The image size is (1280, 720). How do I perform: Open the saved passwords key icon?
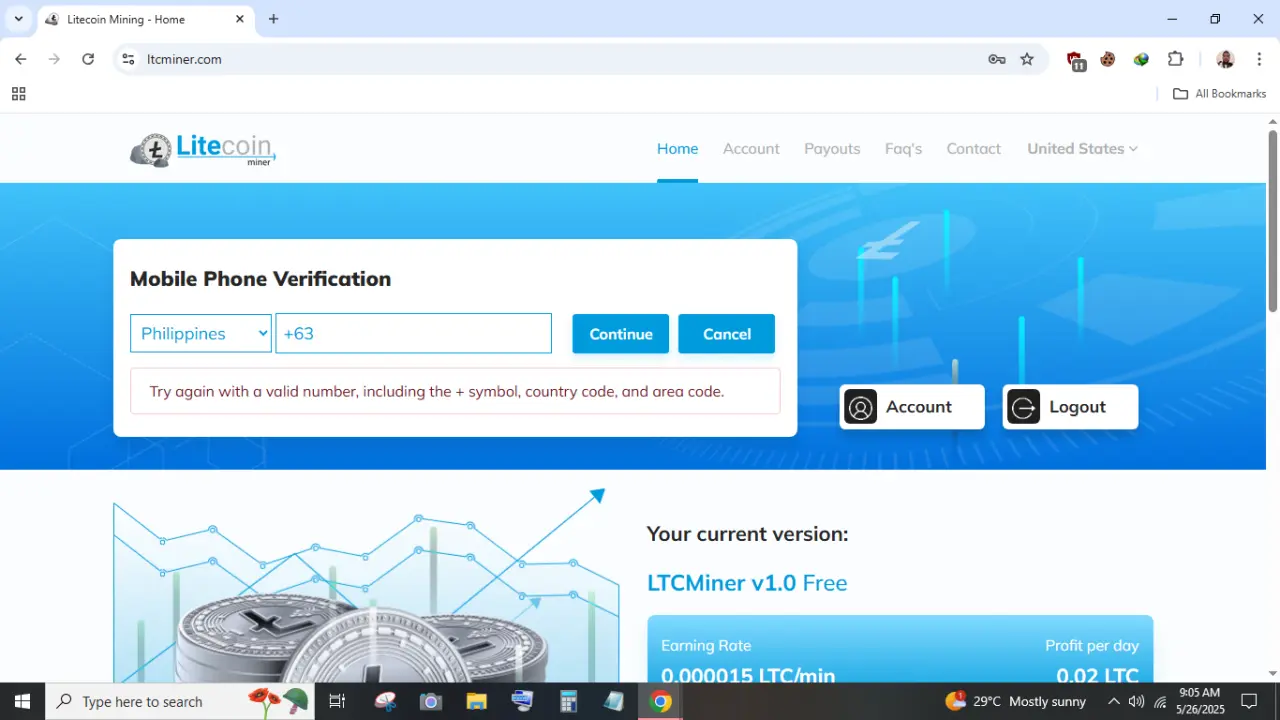pos(997,59)
